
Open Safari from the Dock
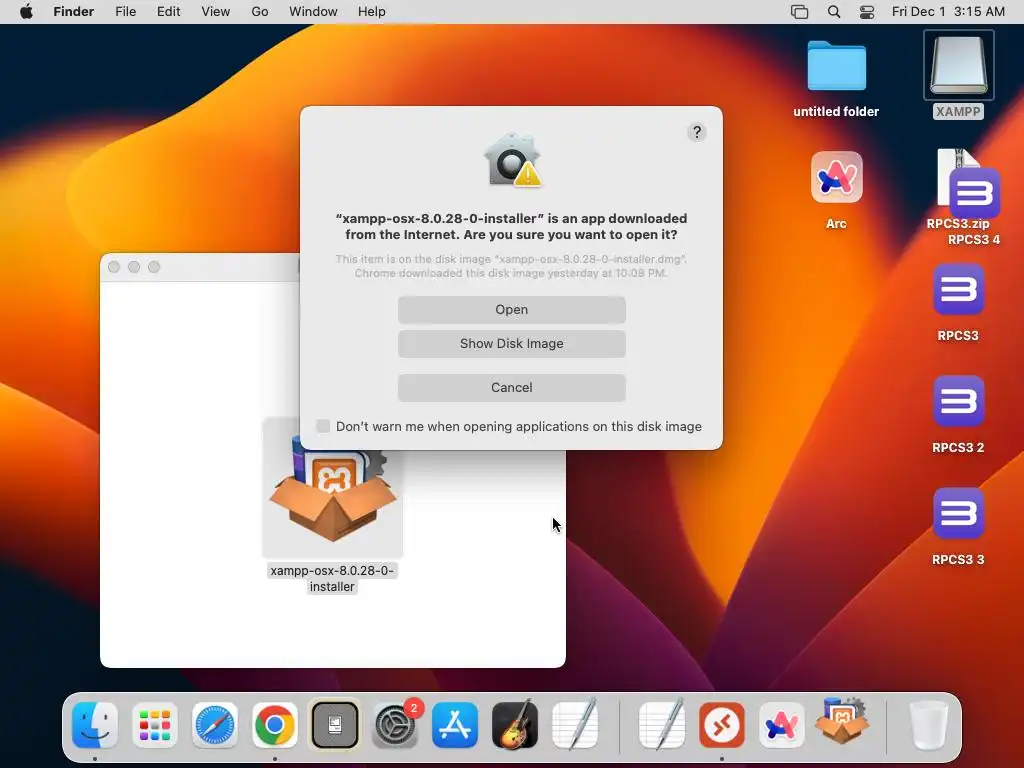[x=215, y=725]
